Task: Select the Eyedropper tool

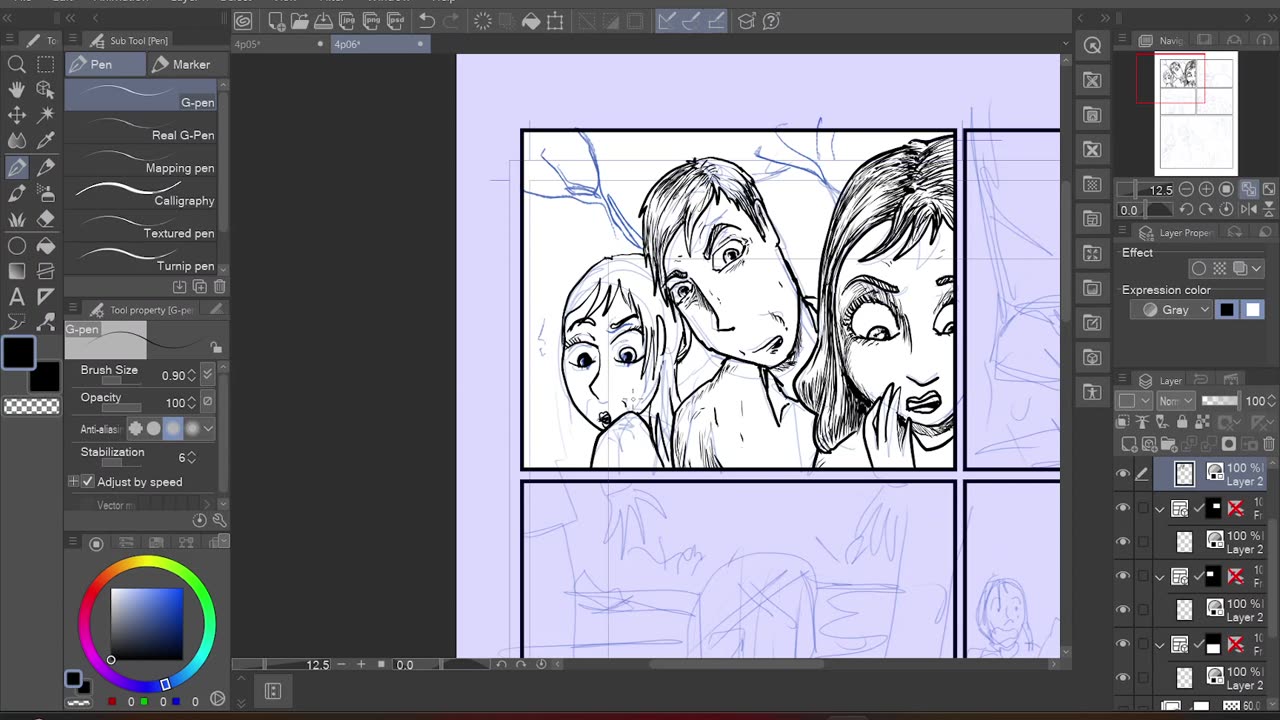Action: click(x=46, y=141)
